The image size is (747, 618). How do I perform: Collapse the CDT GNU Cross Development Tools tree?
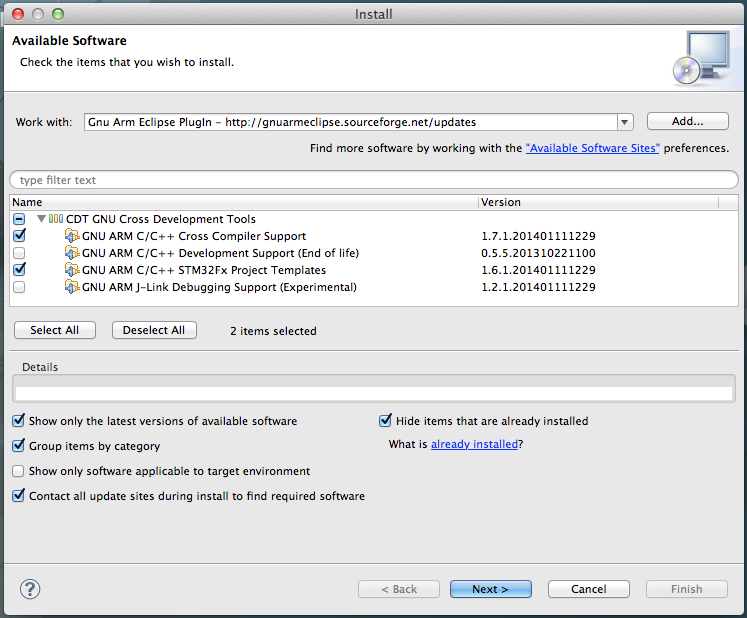coord(41,219)
